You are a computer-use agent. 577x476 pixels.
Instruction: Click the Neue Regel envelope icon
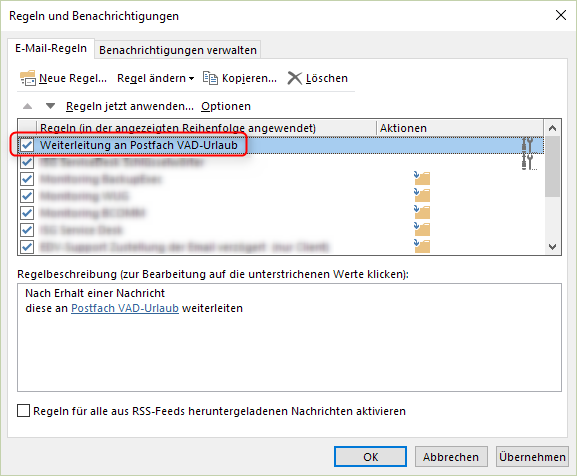pos(28,78)
